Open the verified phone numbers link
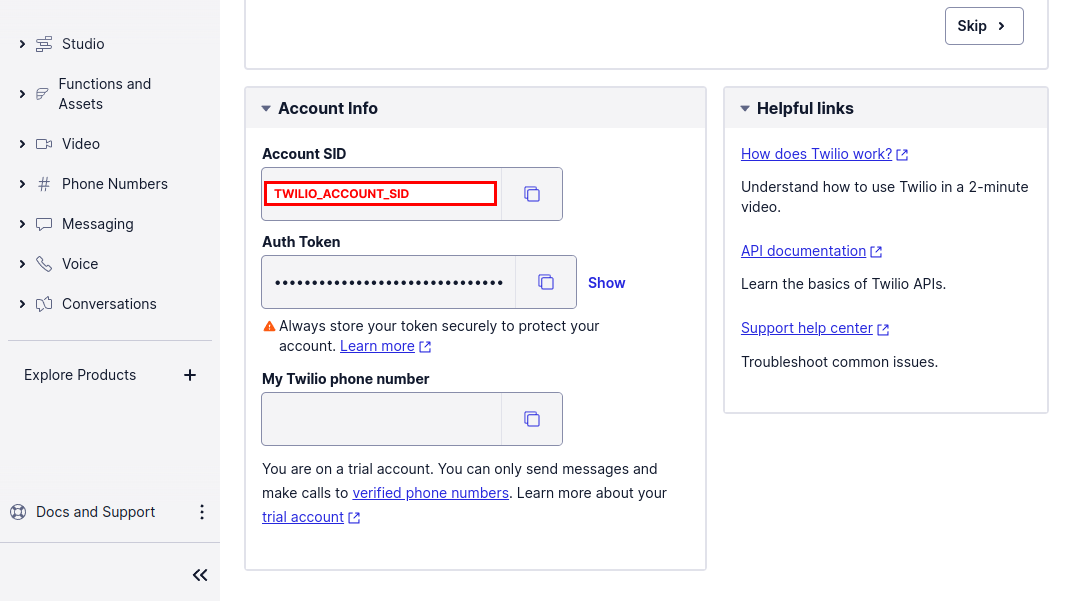Image resolution: width=1068 pixels, height=601 pixels. point(430,493)
